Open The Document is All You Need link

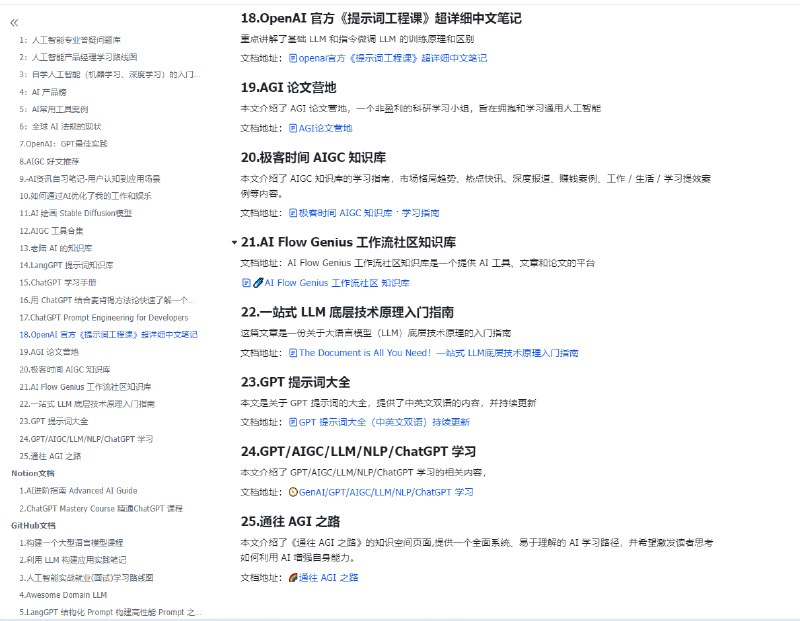[x=439, y=353]
